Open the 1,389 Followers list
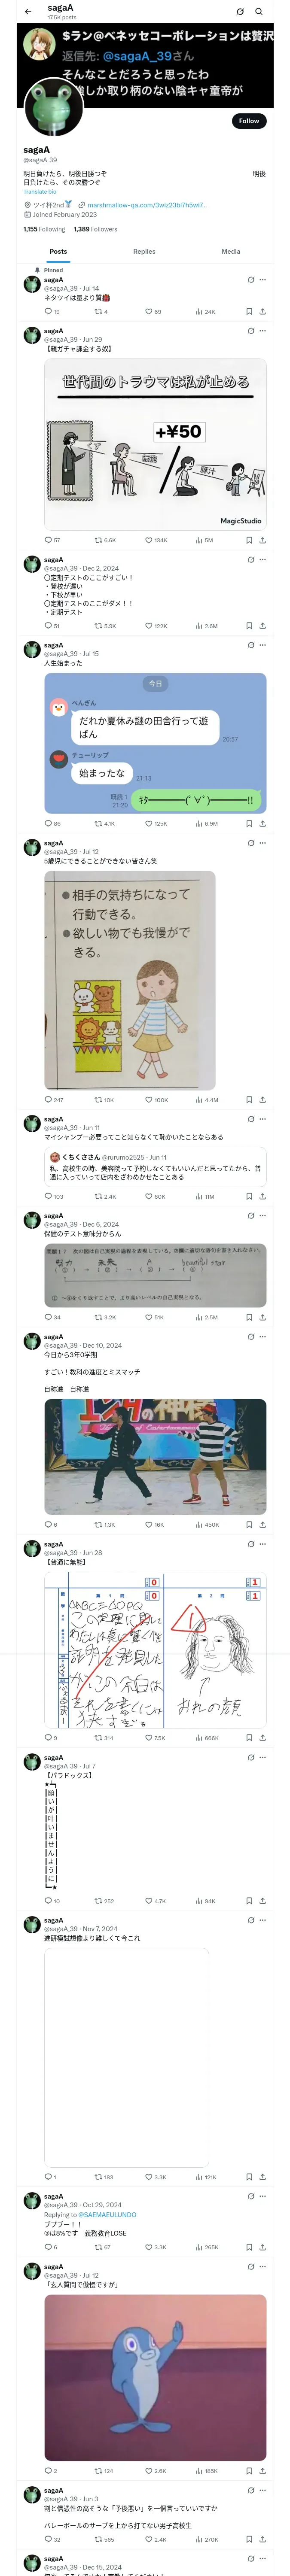 [x=95, y=229]
